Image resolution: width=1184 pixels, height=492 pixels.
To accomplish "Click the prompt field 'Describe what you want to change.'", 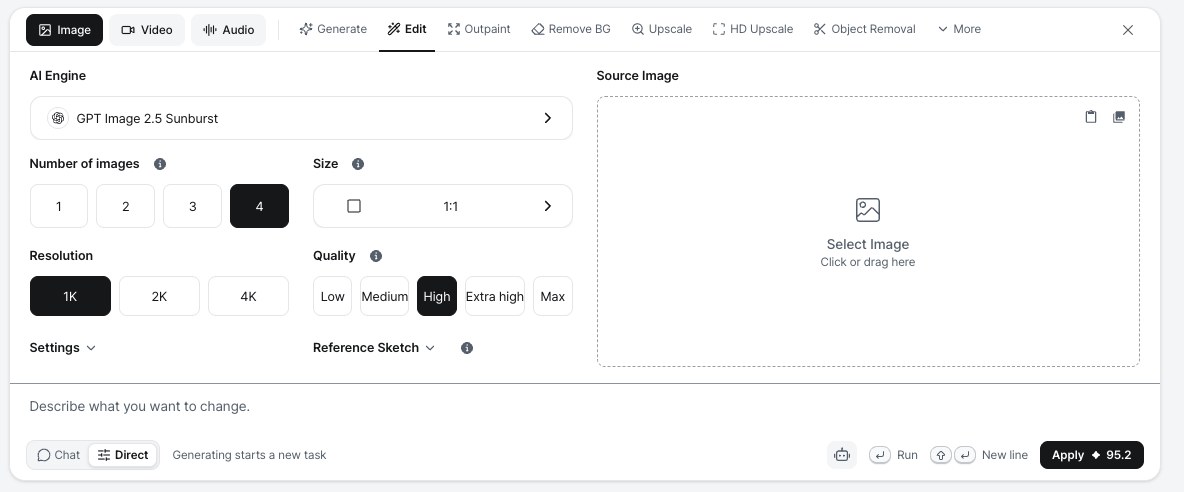I will click(x=584, y=407).
